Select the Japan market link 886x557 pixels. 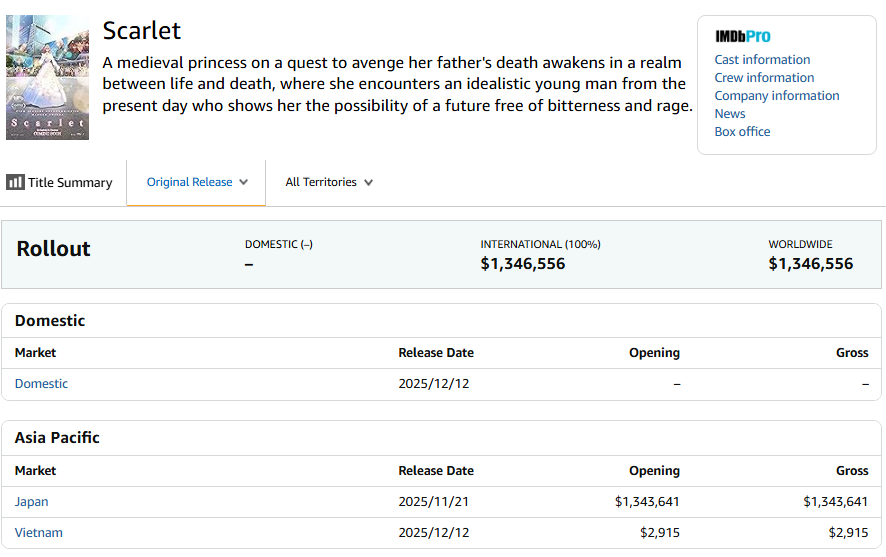(32, 502)
